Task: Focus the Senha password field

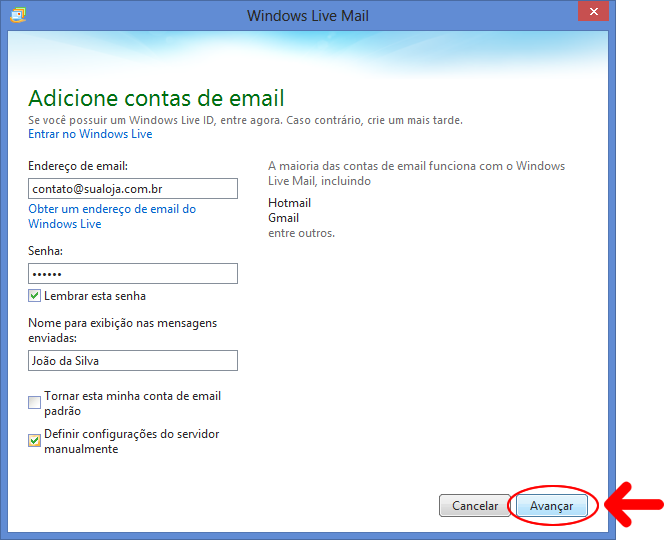Action: click(x=133, y=274)
